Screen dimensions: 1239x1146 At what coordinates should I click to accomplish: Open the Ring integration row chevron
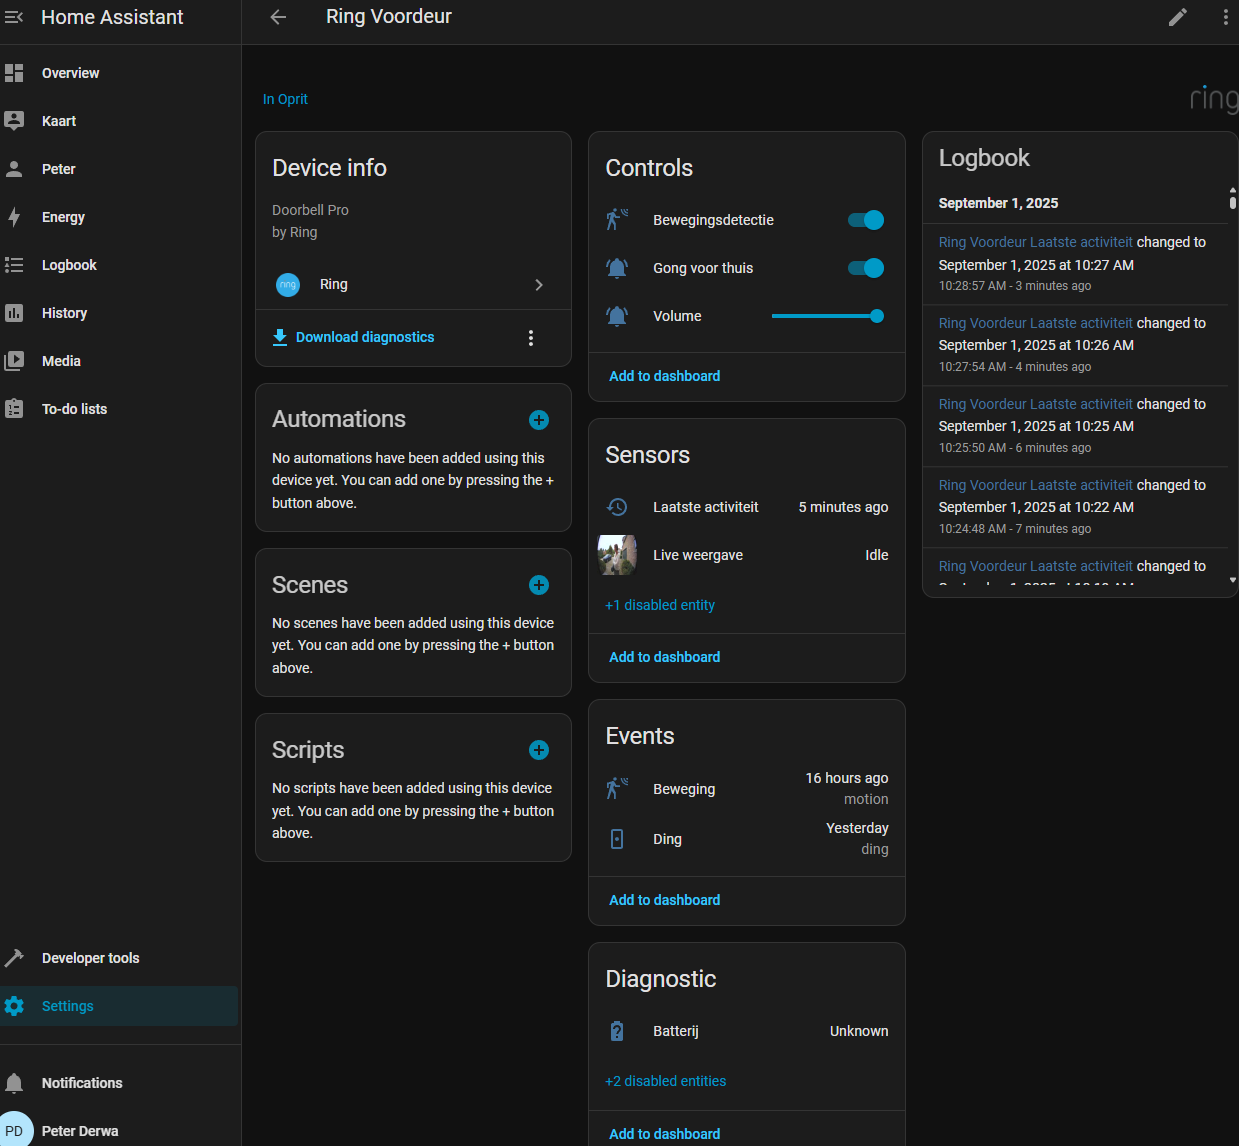(539, 285)
